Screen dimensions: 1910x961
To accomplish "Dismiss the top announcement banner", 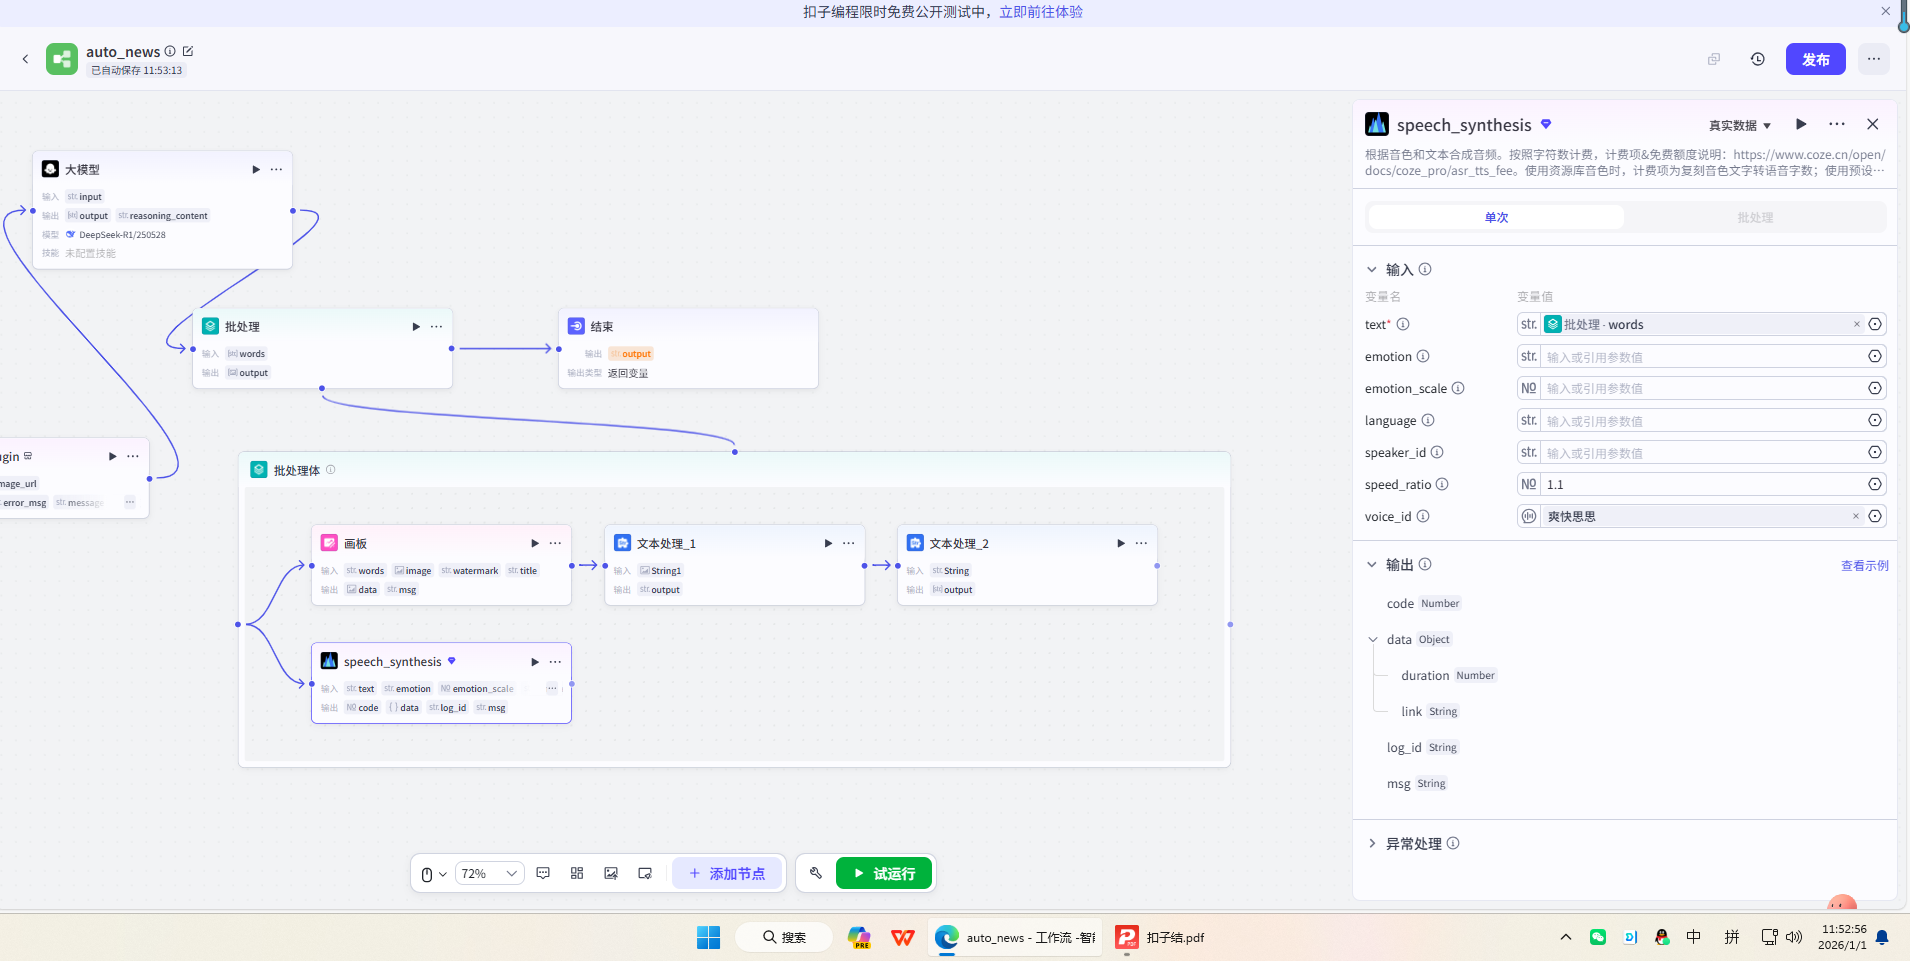I will (1886, 11).
